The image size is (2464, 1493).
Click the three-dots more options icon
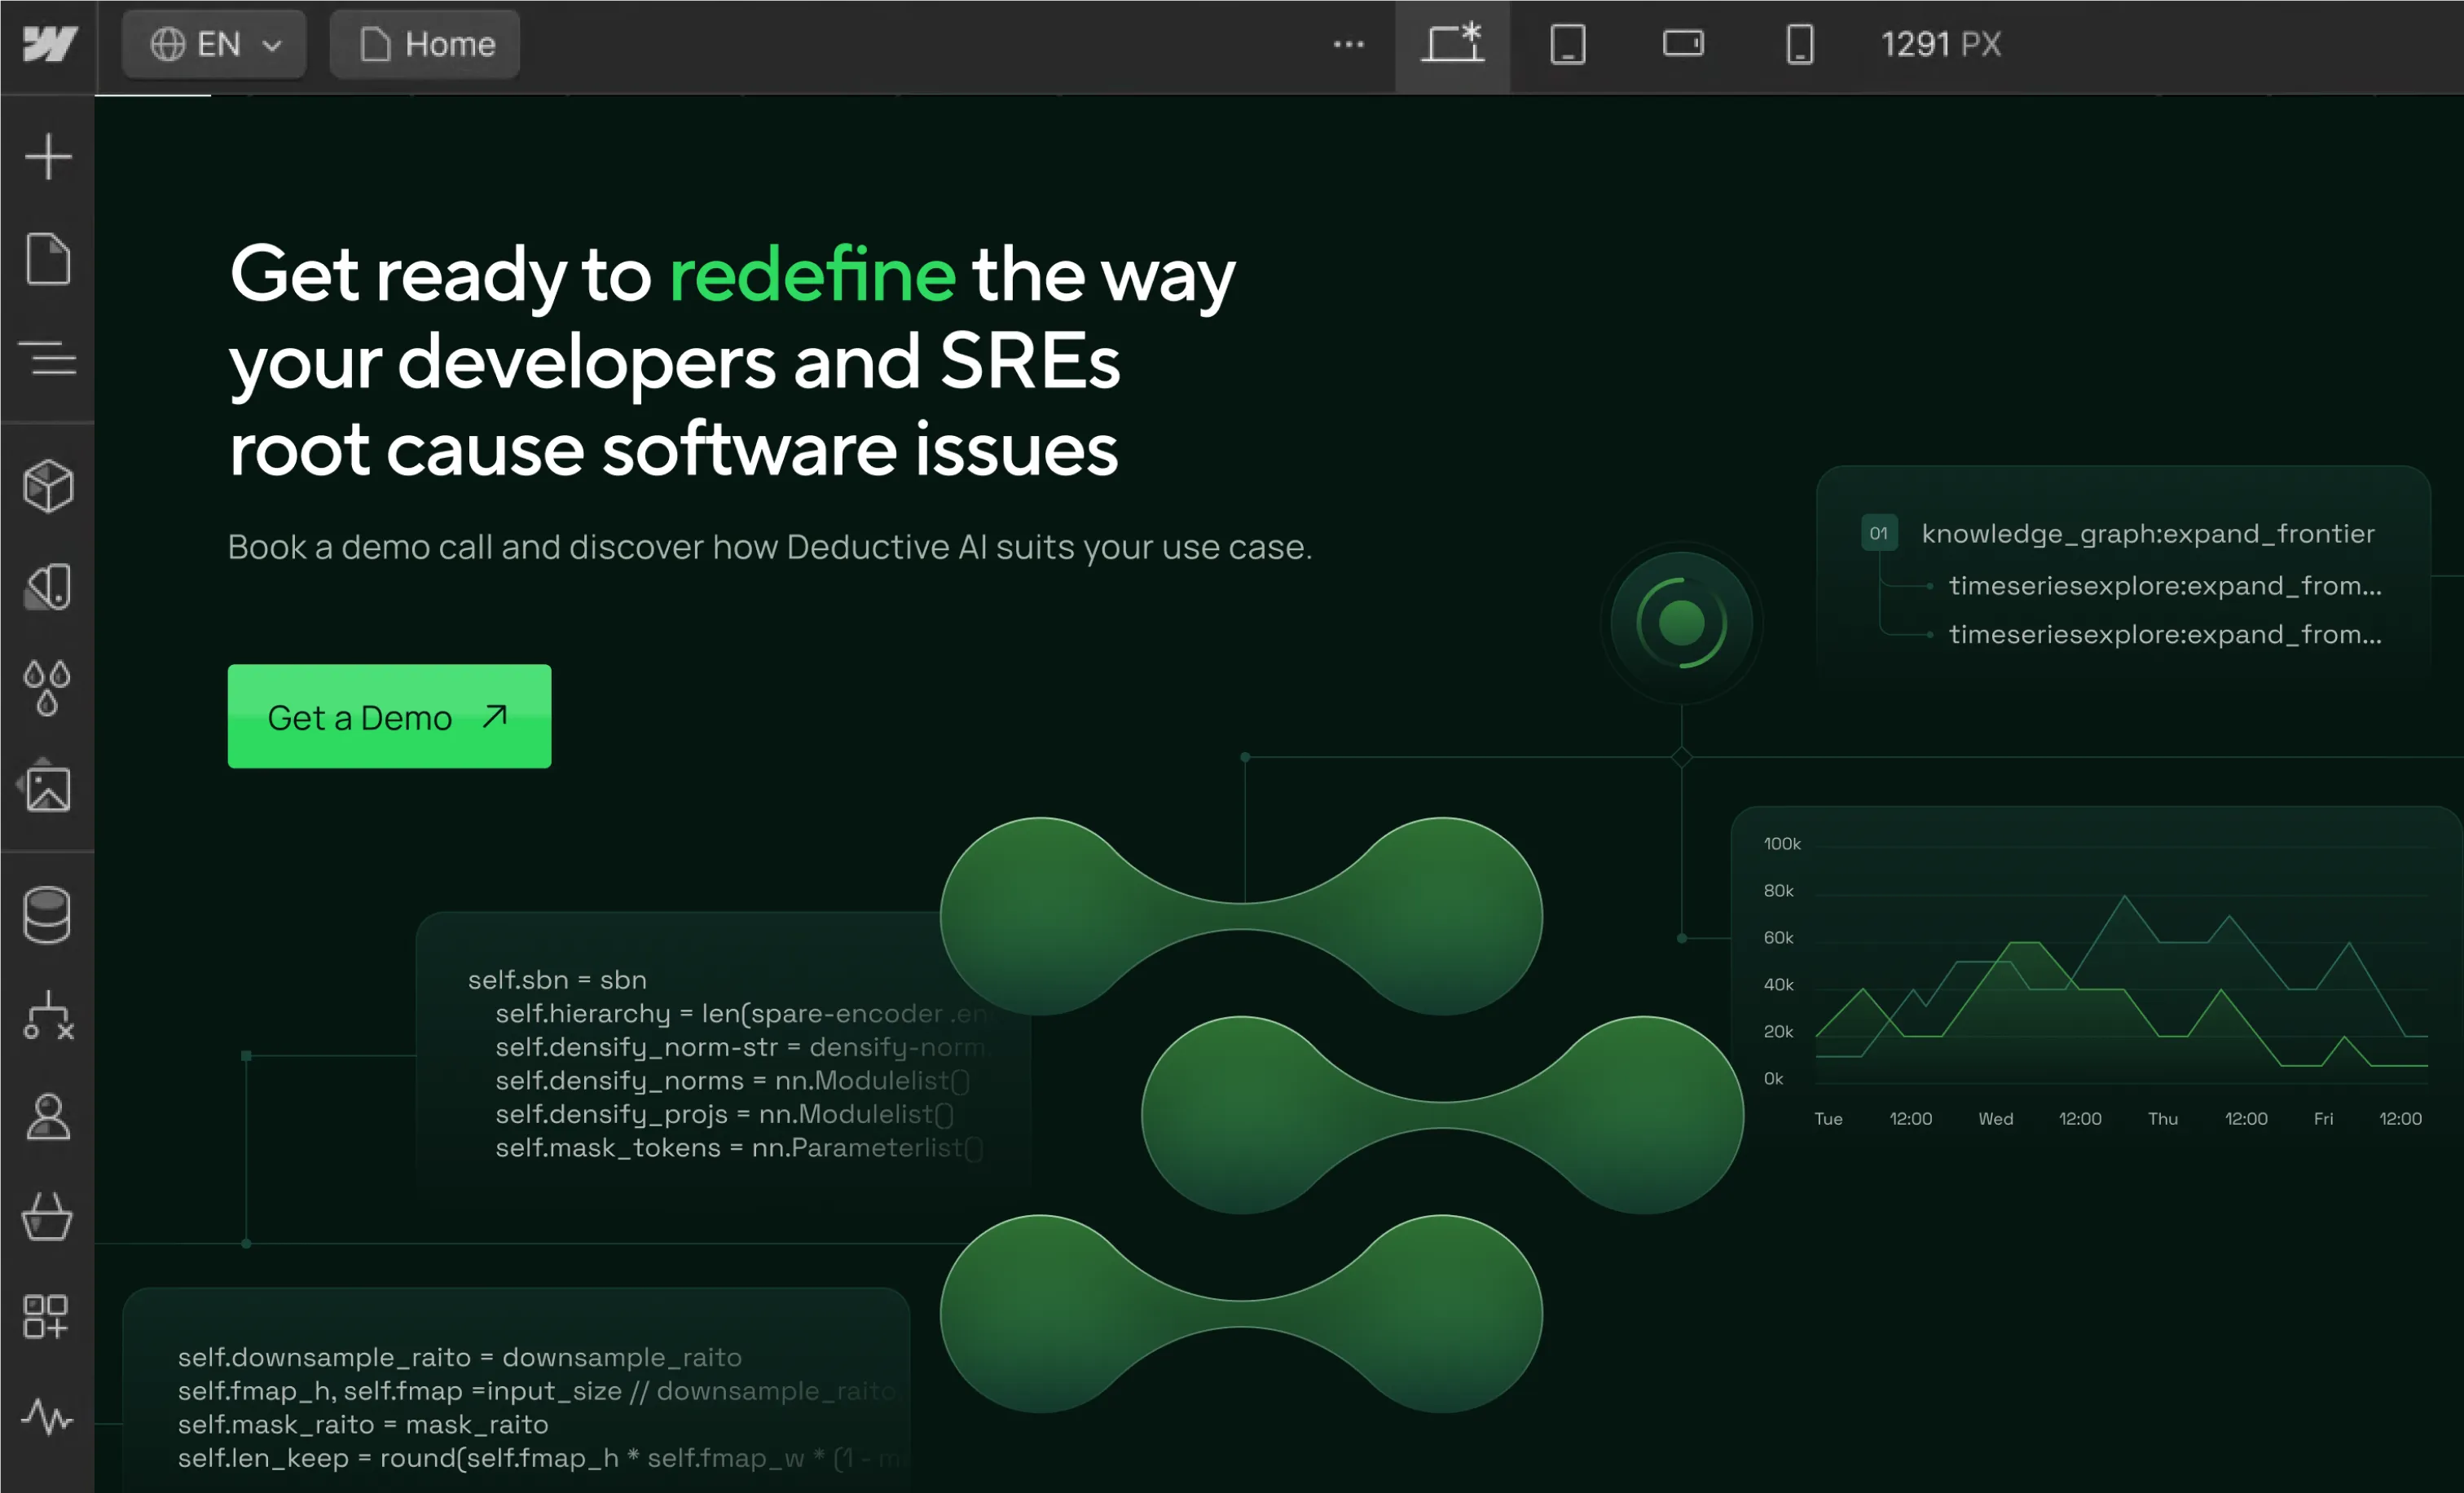1348,44
